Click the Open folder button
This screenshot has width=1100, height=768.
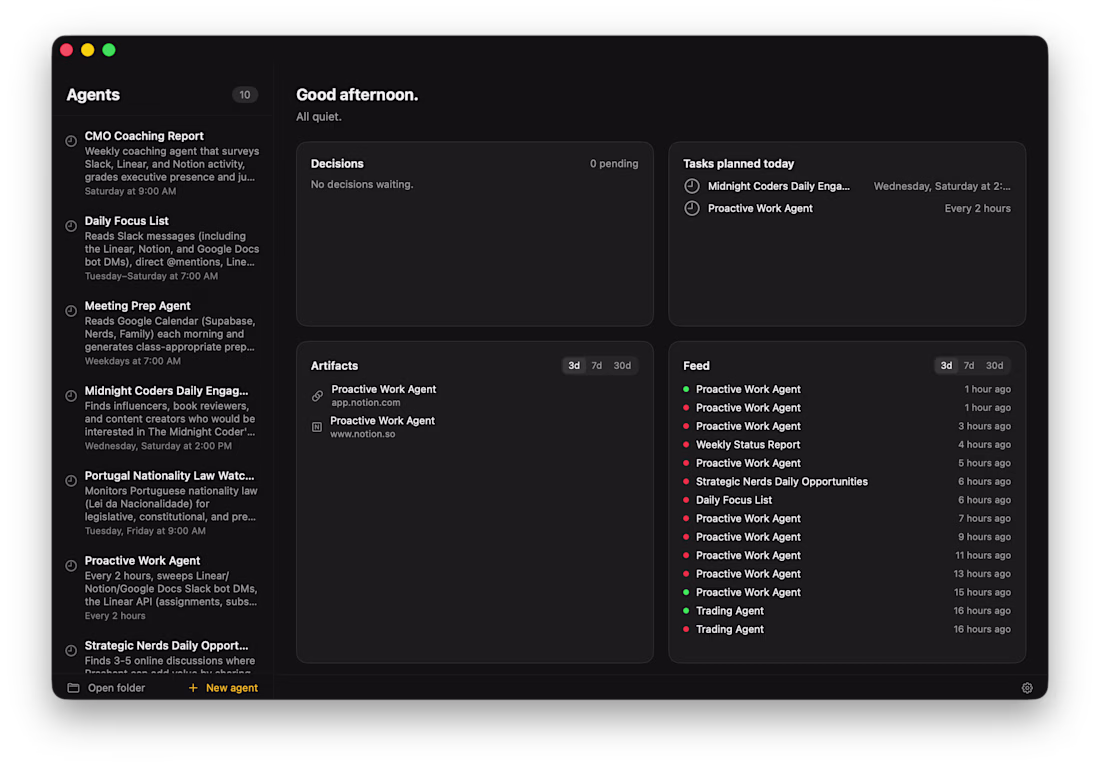point(116,688)
